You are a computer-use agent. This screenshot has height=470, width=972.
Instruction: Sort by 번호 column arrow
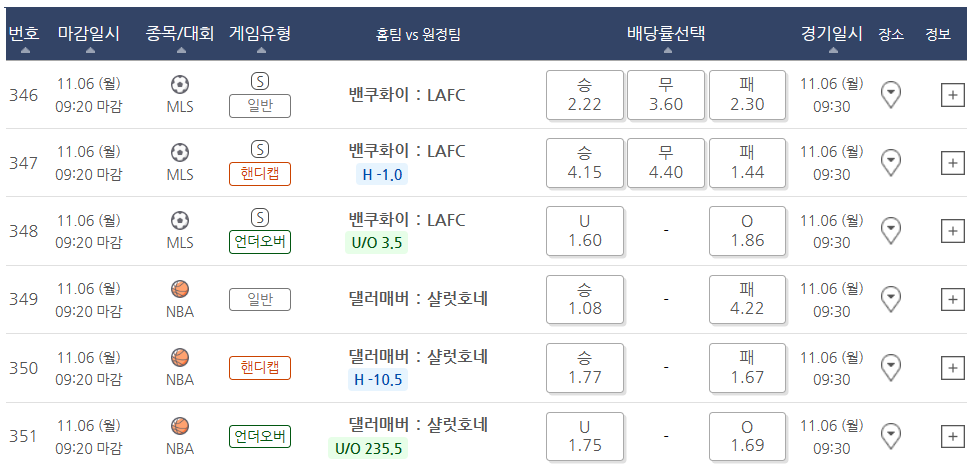pos(25,51)
